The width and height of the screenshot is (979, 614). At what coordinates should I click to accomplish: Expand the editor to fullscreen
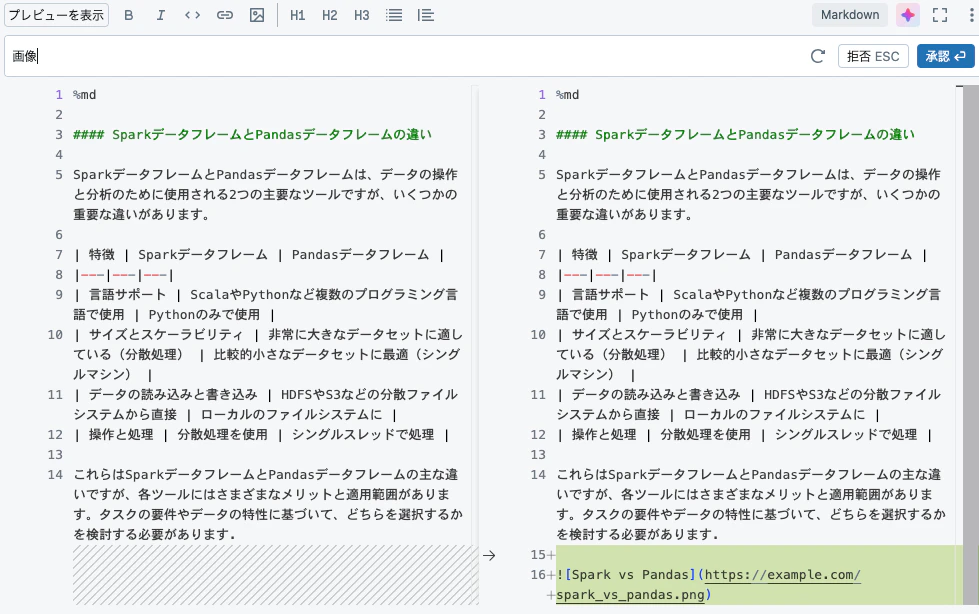coord(940,15)
